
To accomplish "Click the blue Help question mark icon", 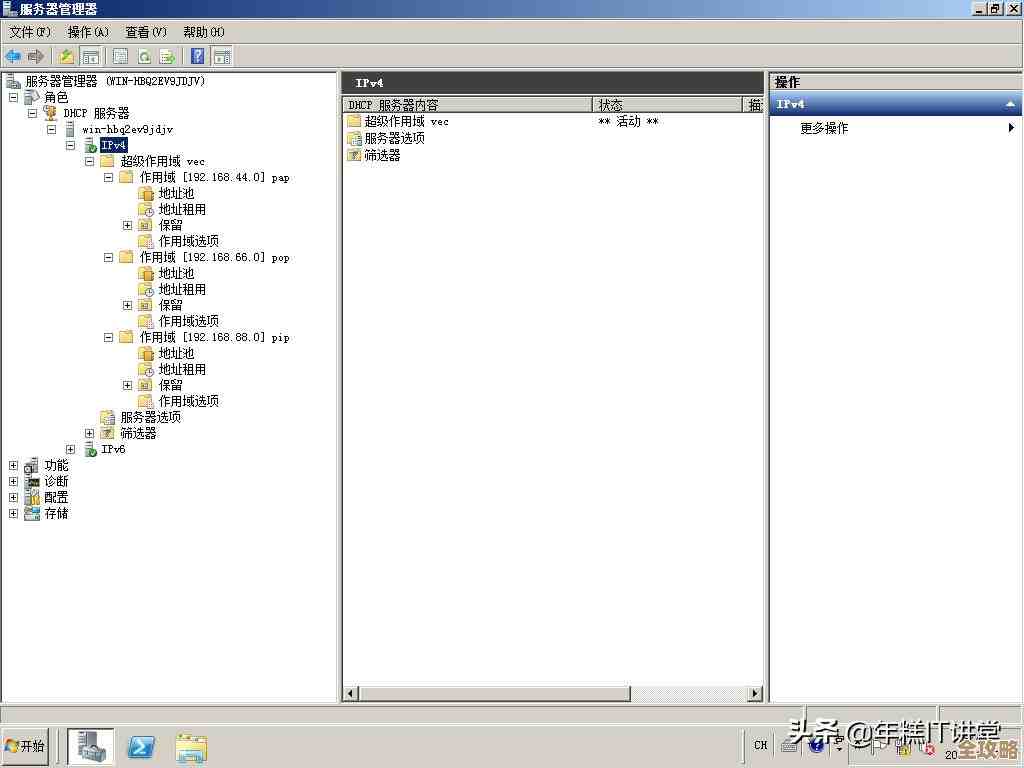I will point(198,57).
